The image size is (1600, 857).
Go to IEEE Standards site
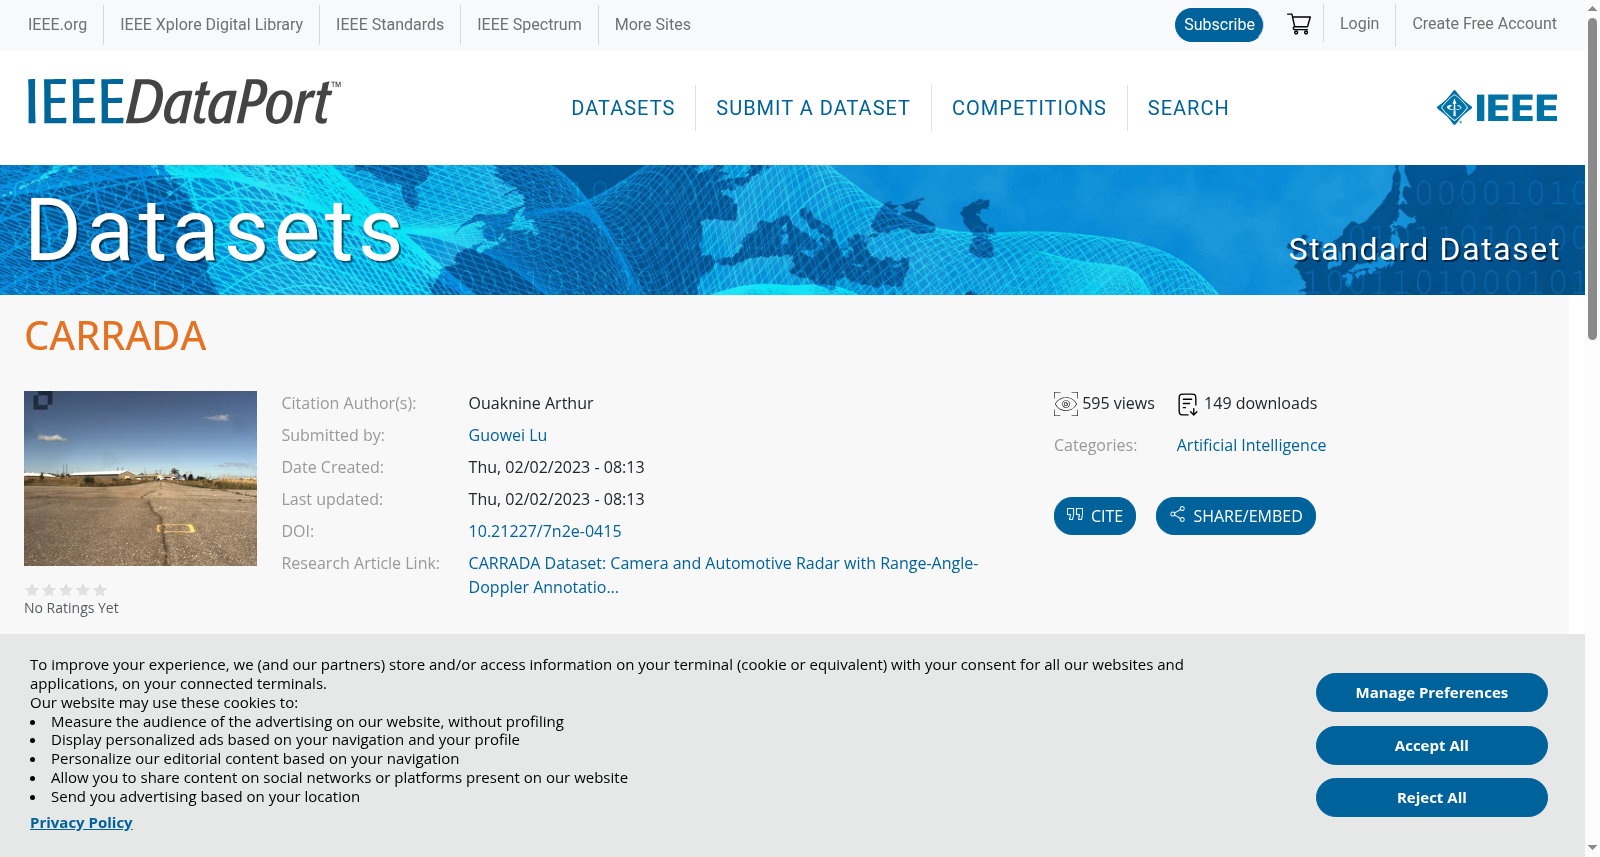pos(390,24)
